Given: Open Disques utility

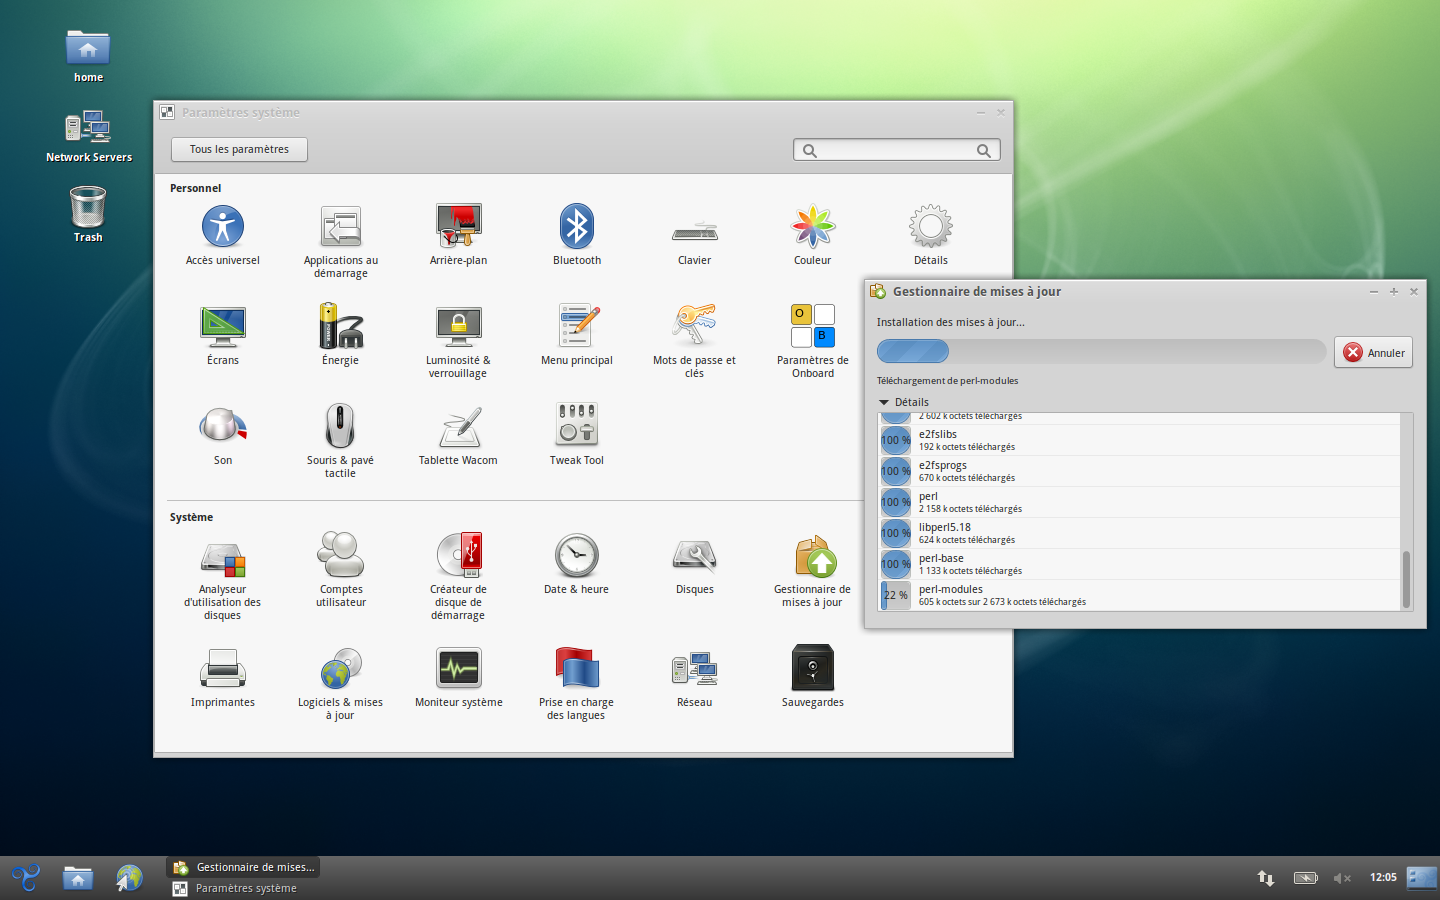Looking at the screenshot, I should coord(694,567).
